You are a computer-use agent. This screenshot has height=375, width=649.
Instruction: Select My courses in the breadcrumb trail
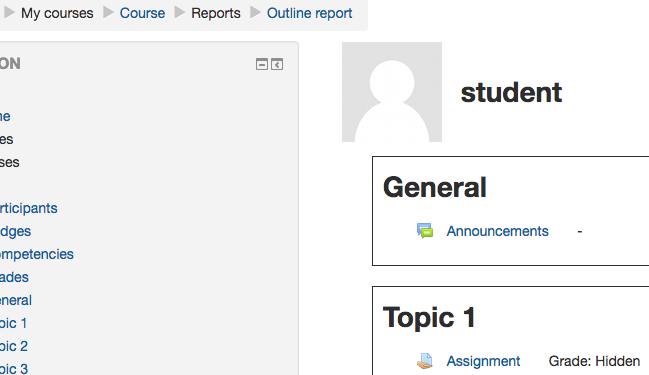[57, 13]
